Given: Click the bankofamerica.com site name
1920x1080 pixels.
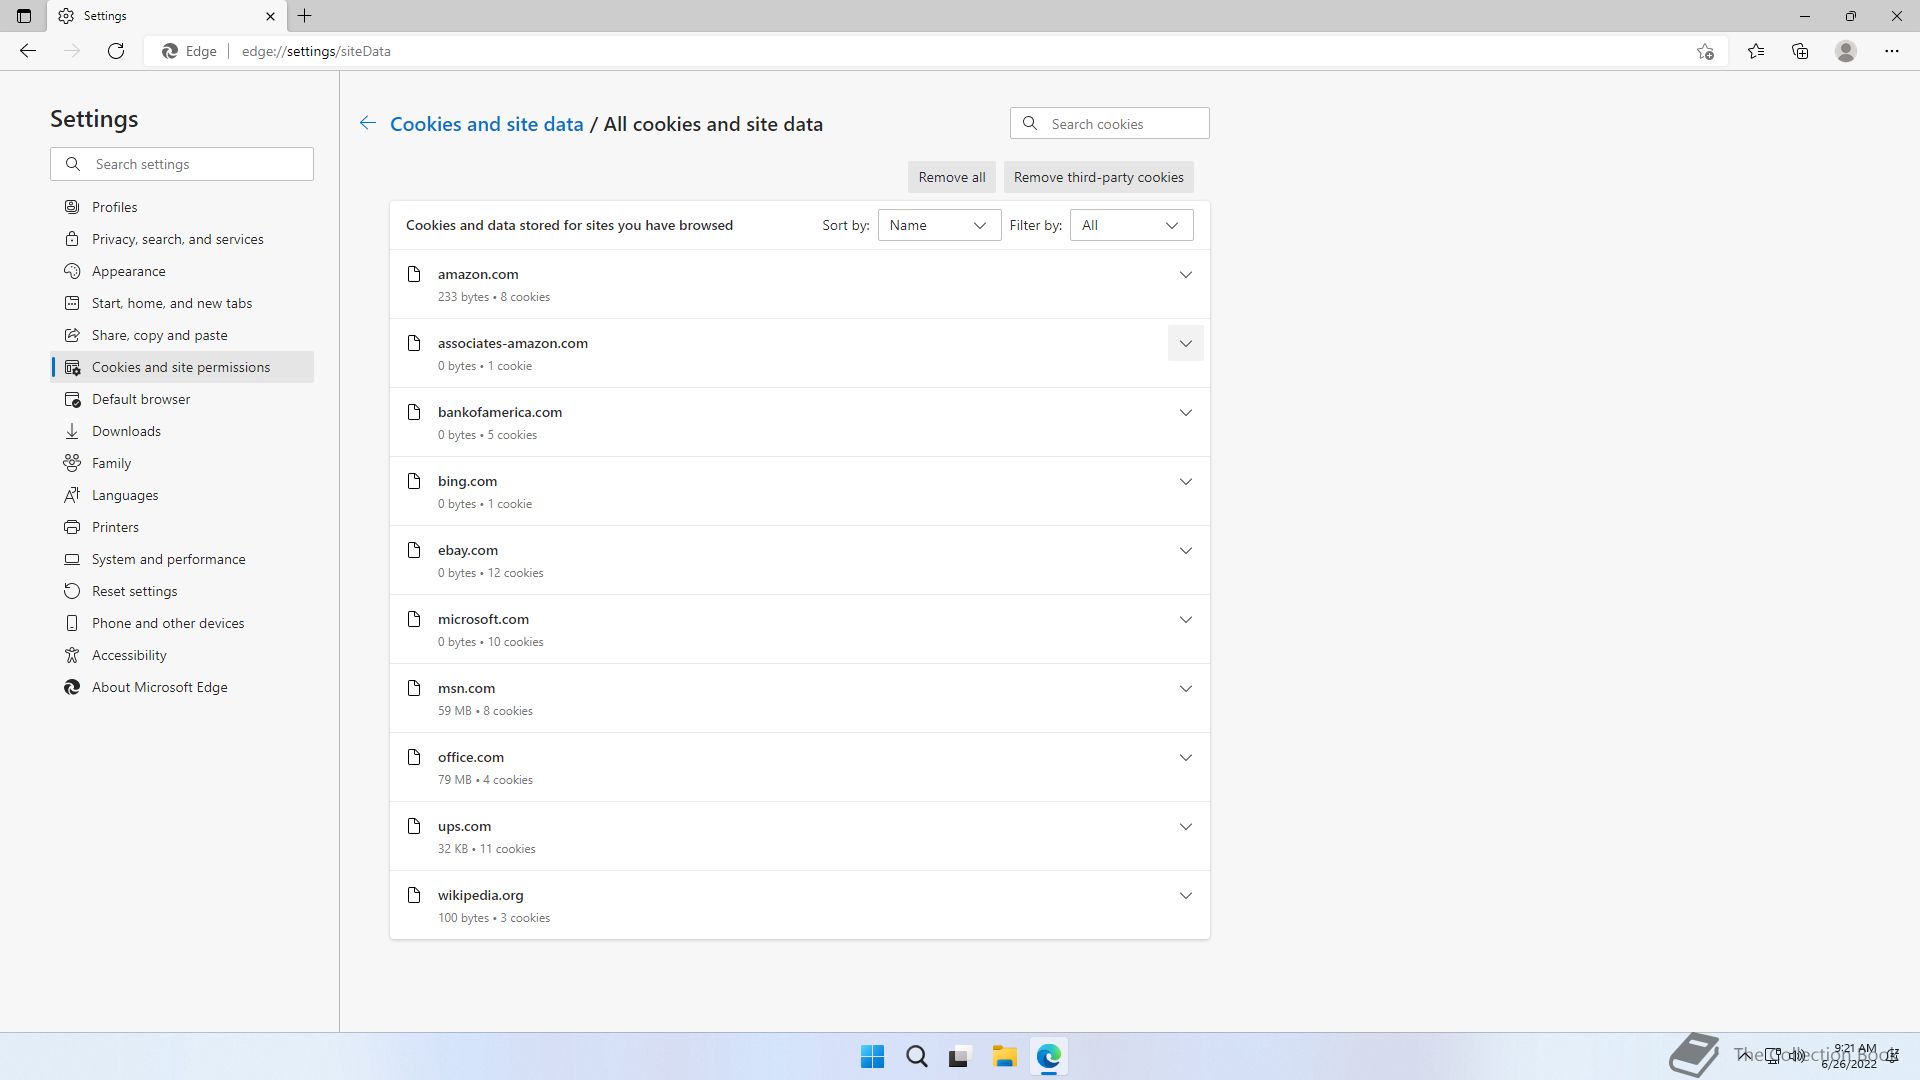Looking at the screenshot, I should click(500, 412).
